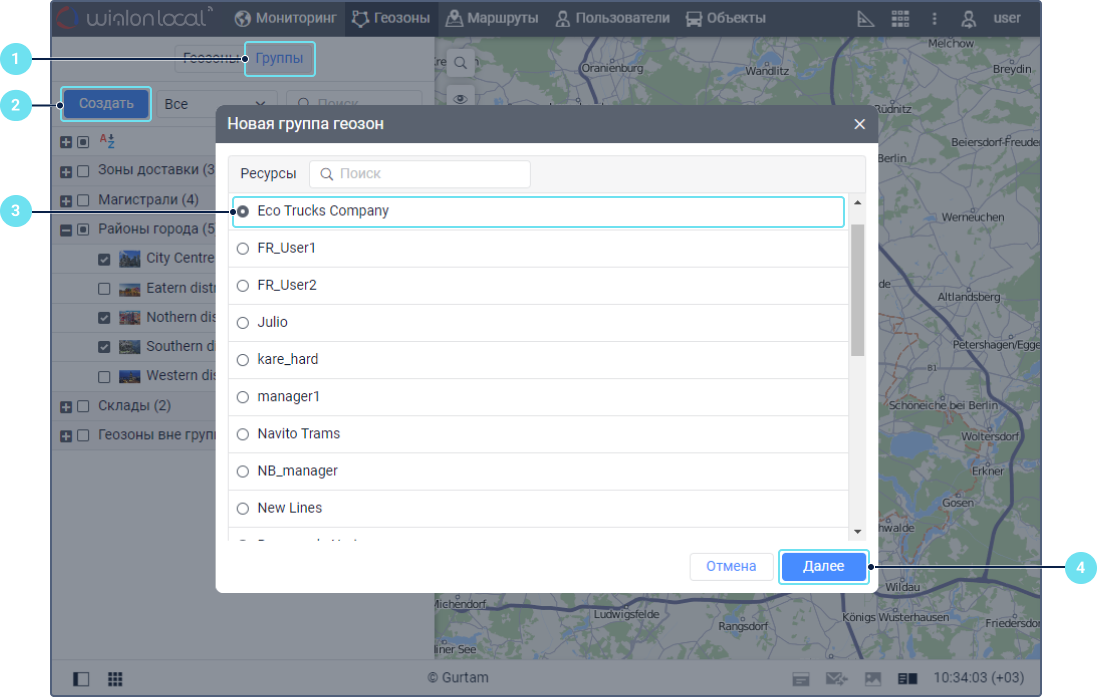The width and height of the screenshot is (1097, 697).
Task: Open the Все filter dropdown
Action: [x=216, y=104]
